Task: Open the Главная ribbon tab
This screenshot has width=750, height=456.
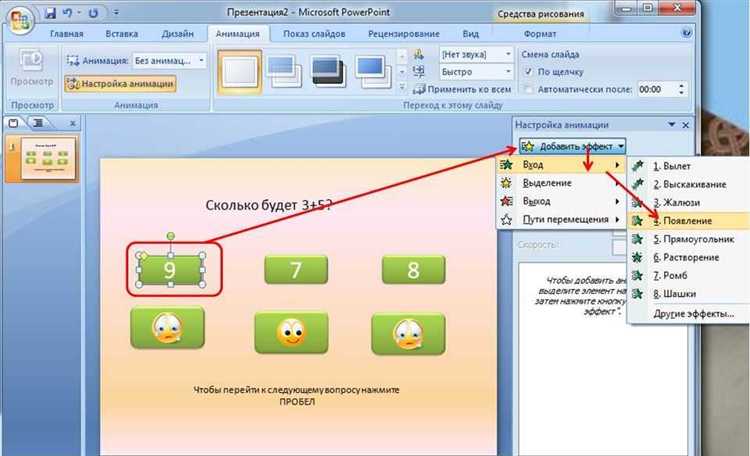Action: (66, 34)
